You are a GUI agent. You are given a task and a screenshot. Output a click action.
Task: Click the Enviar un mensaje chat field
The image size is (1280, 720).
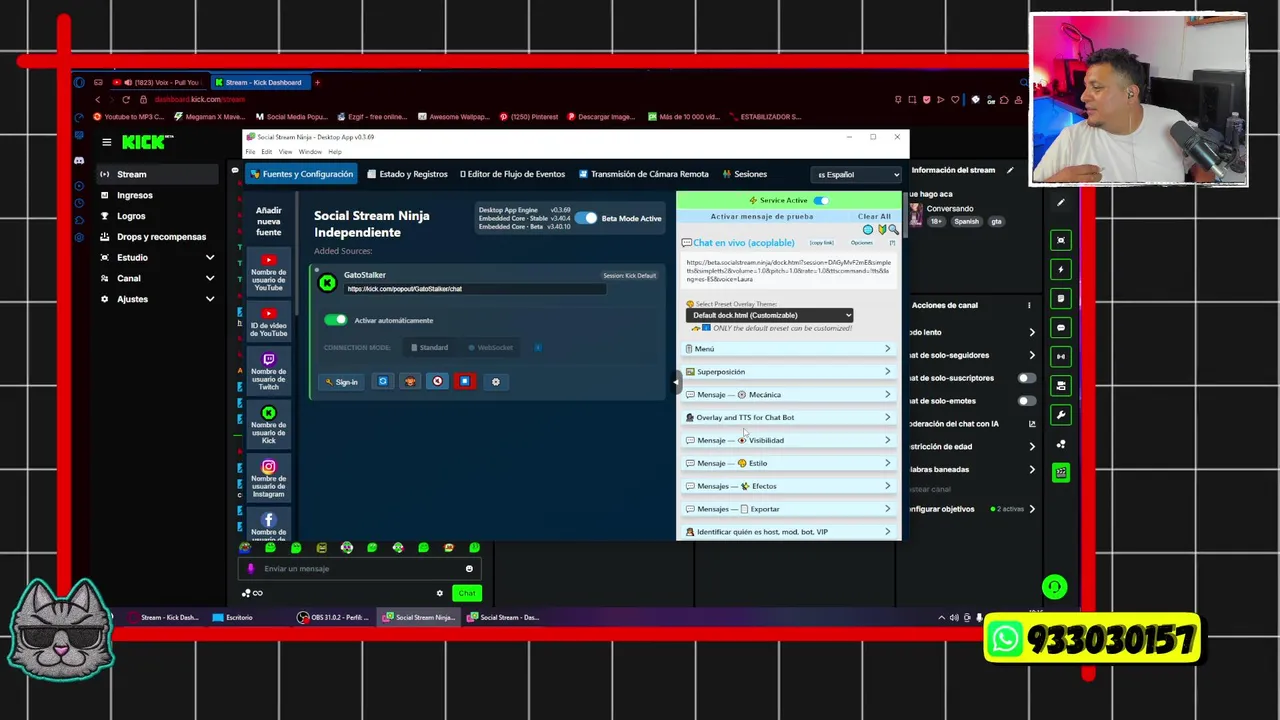coord(360,569)
